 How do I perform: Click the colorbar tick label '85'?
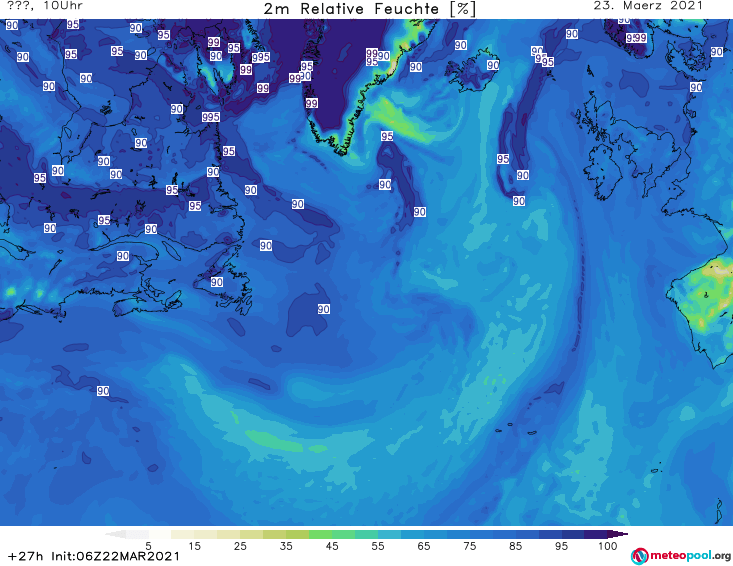(515, 546)
